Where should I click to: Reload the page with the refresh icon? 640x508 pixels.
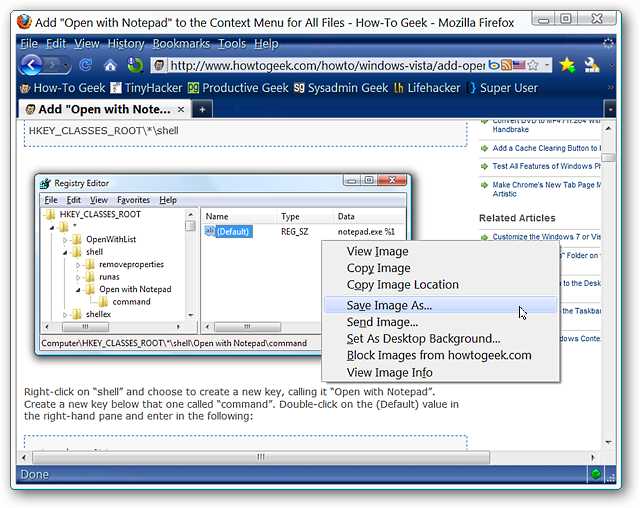point(86,64)
